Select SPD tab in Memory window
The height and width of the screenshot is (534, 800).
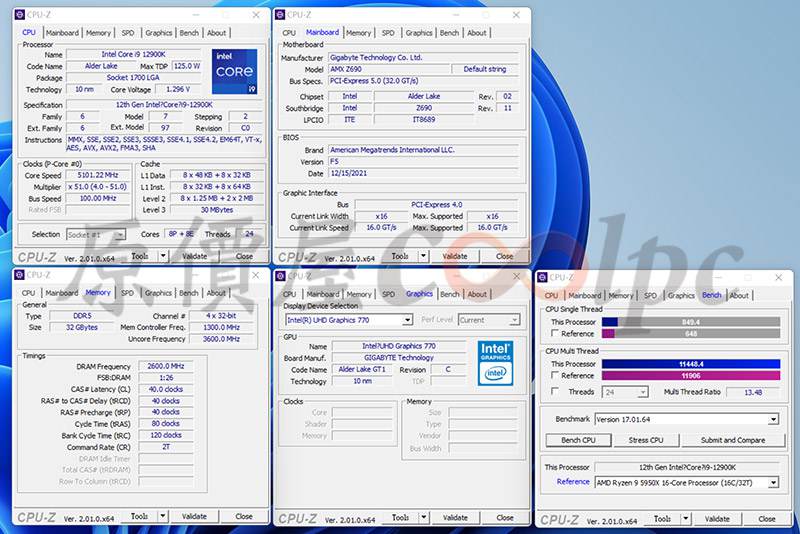pos(128,293)
